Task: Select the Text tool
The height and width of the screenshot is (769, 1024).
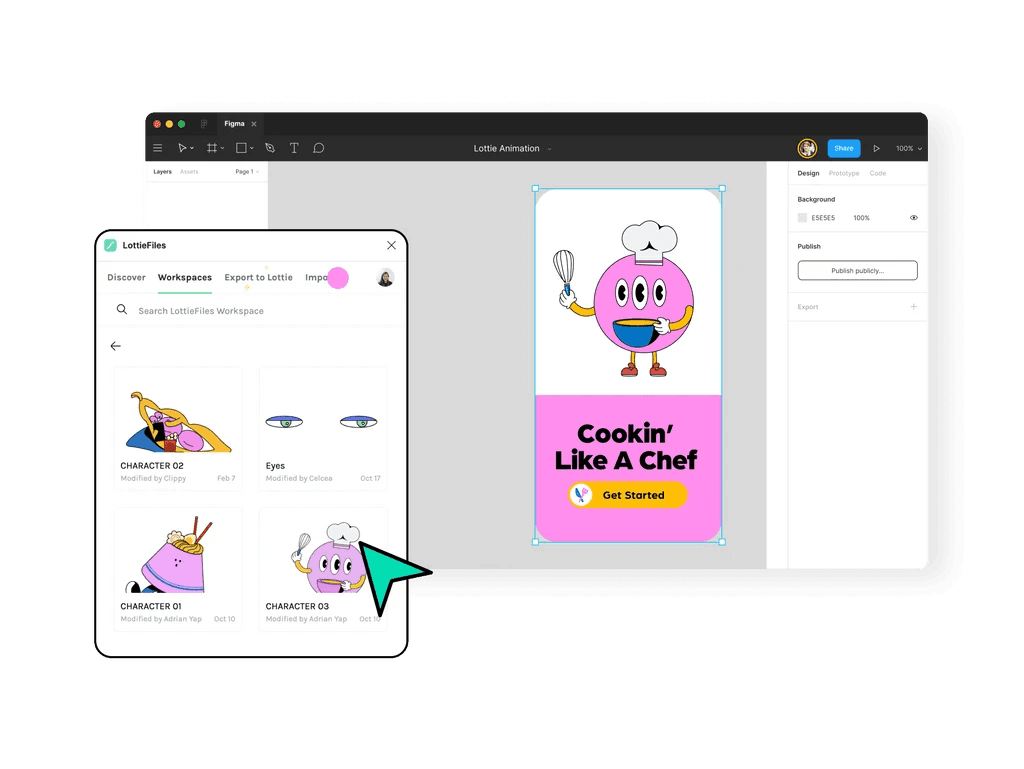Action: (293, 147)
